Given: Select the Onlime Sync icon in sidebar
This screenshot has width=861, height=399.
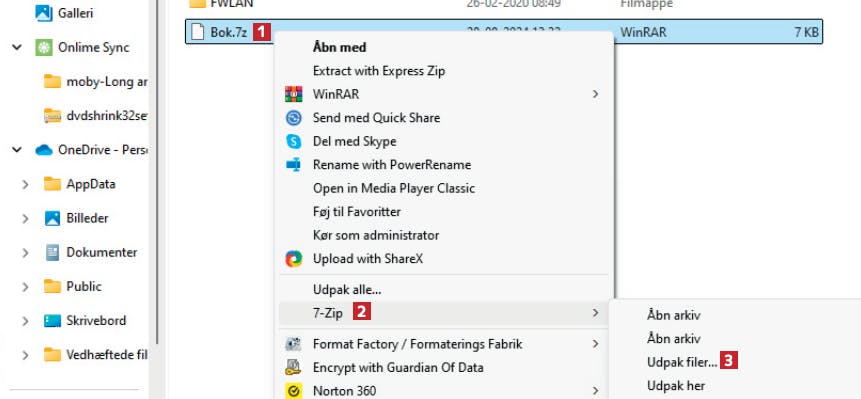Looking at the screenshot, I should (x=44, y=48).
